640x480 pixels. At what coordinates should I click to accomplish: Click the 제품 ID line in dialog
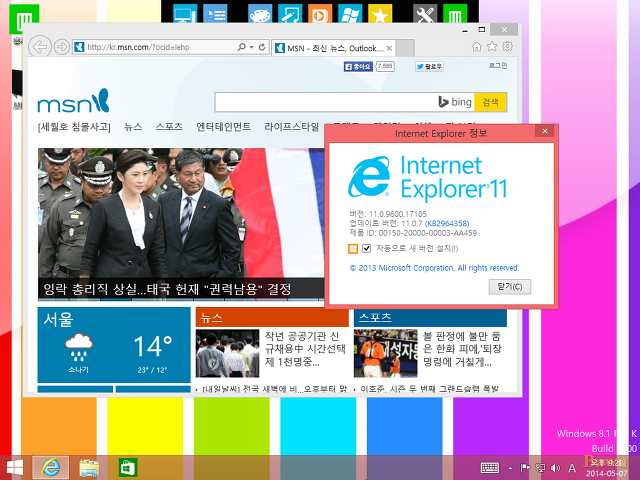tap(413, 233)
